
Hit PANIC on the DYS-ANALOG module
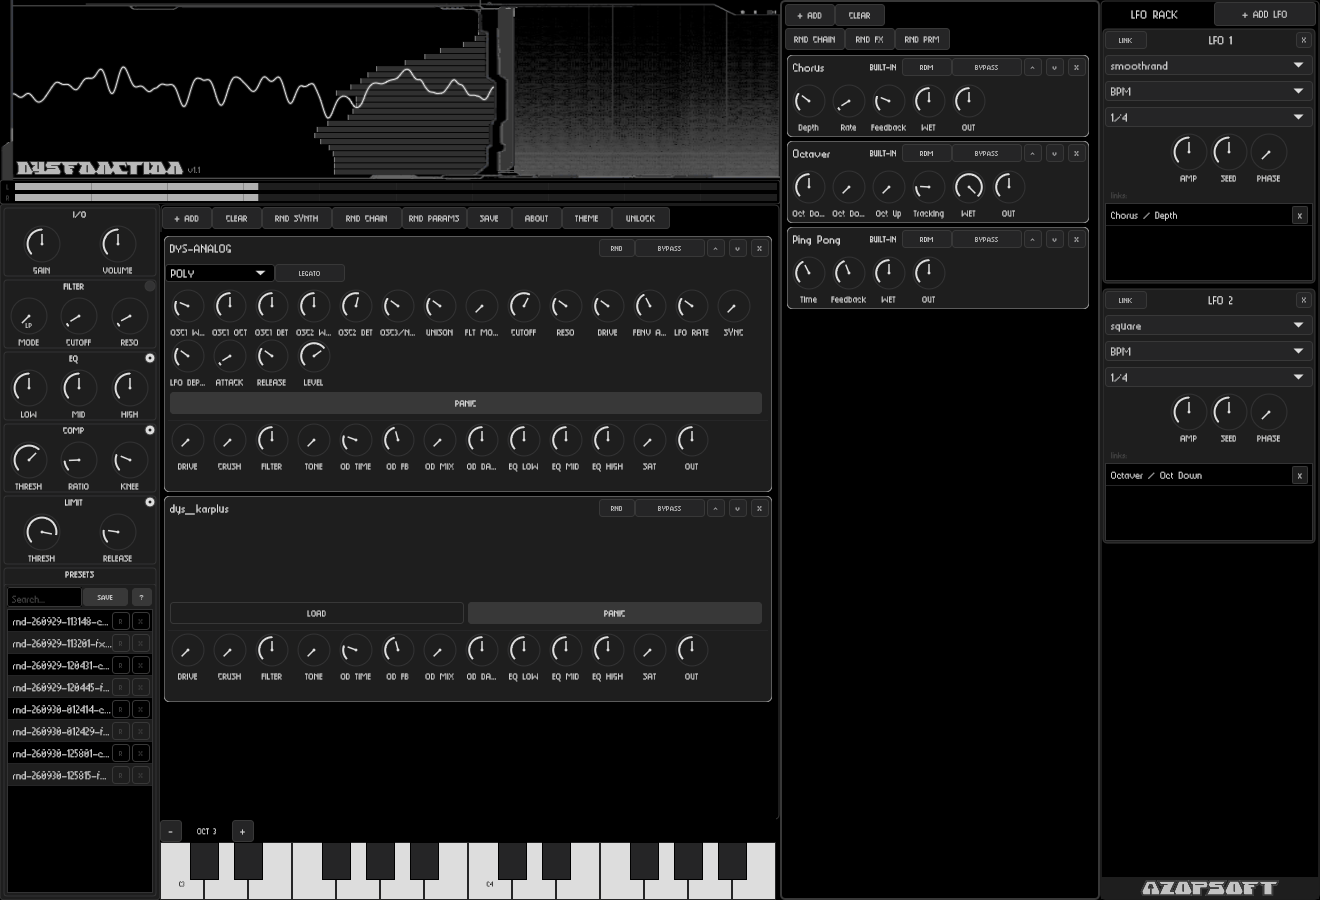click(466, 403)
